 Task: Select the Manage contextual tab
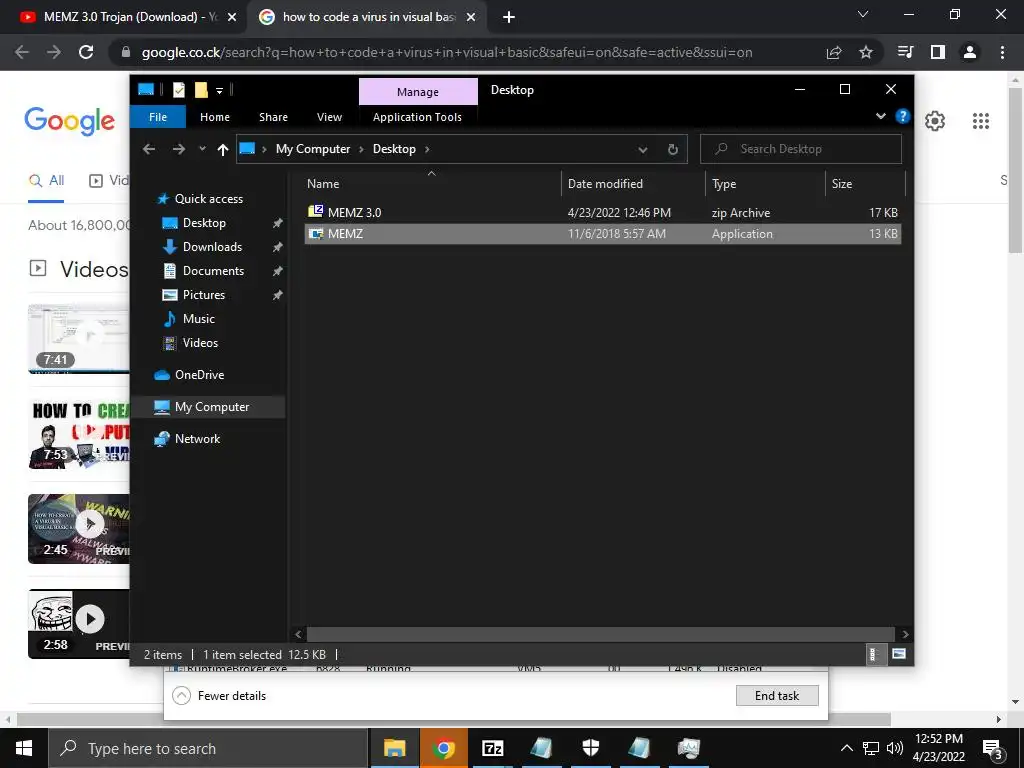tap(418, 91)
